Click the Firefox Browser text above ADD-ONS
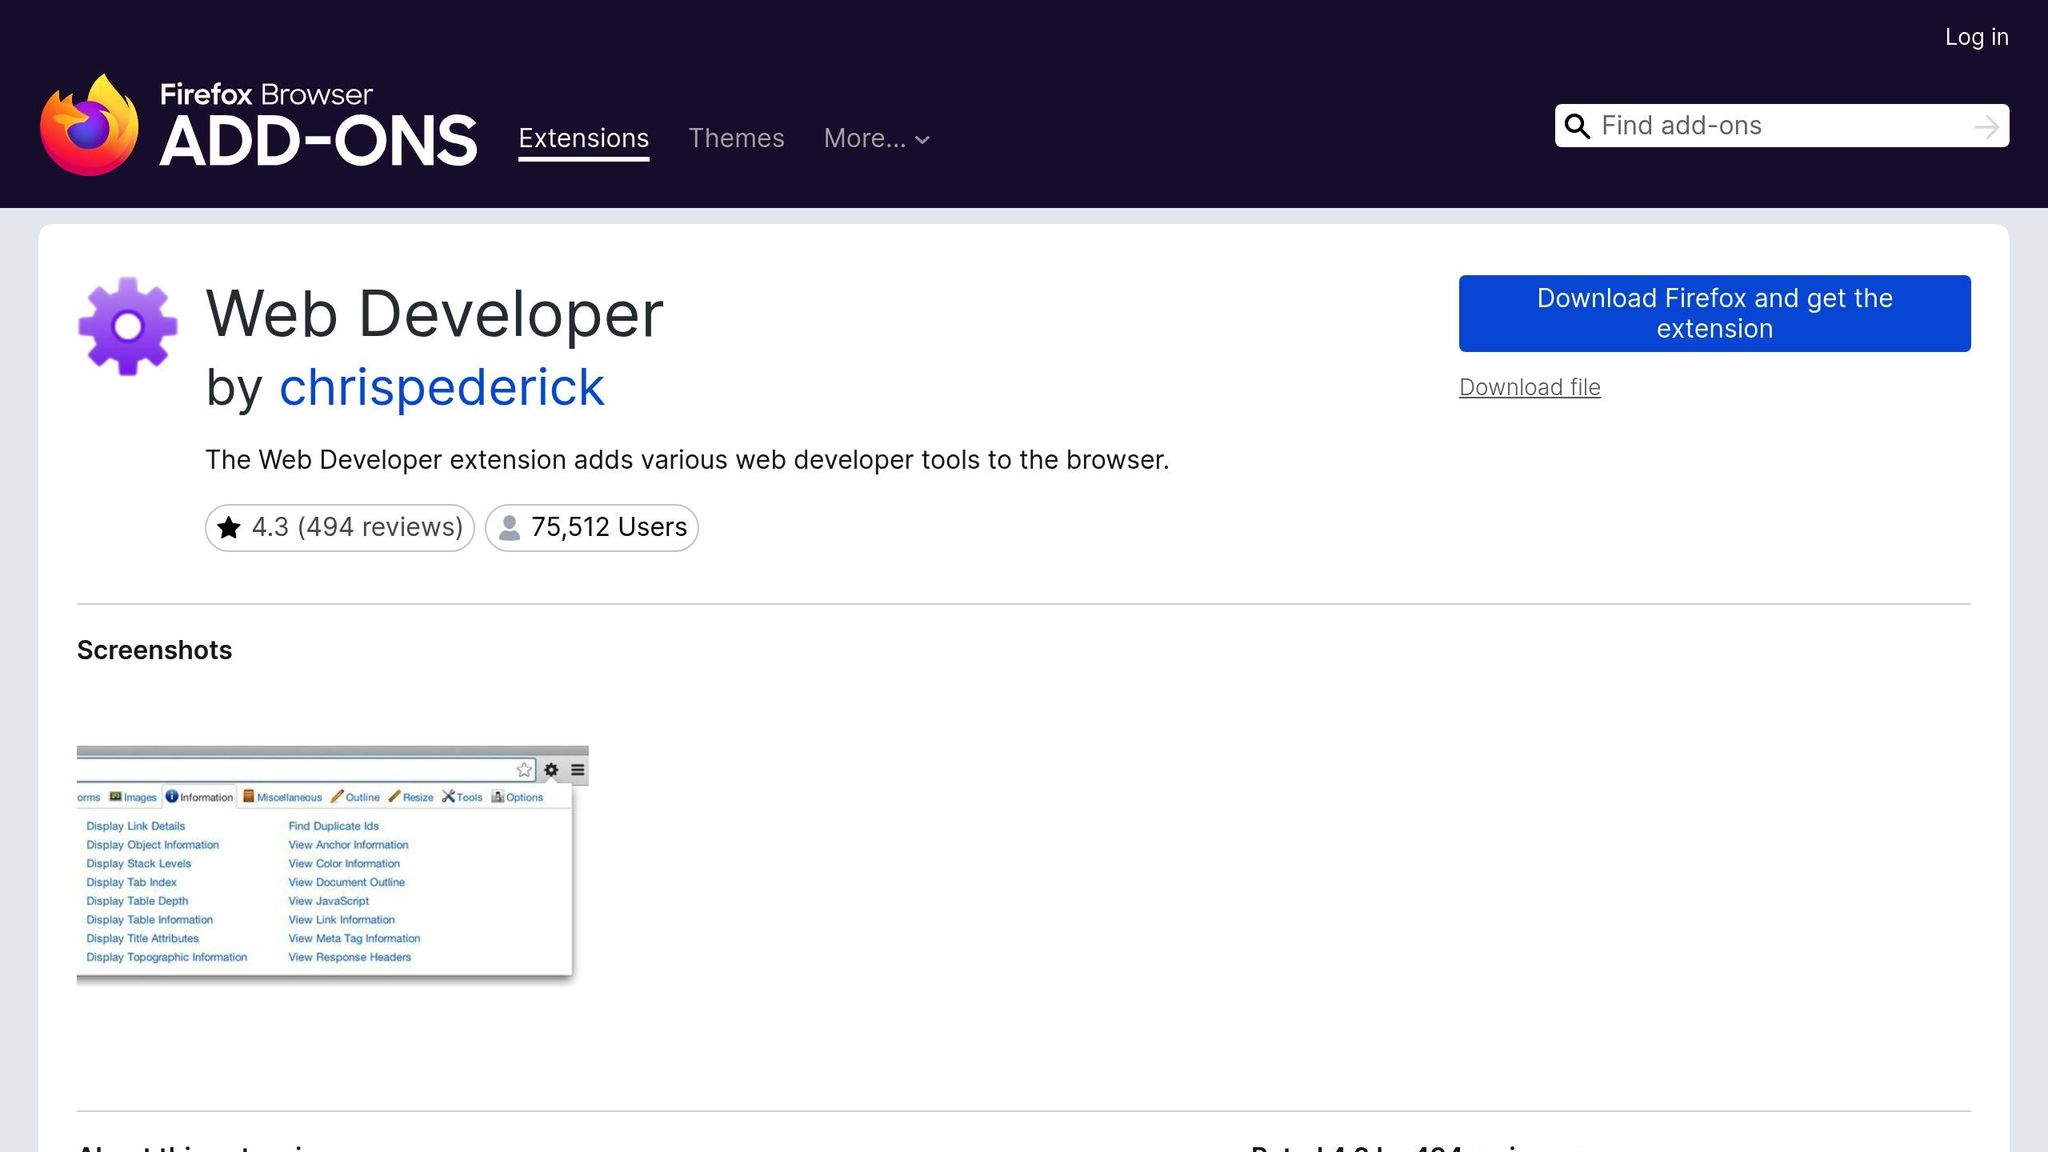The image size is (2048, 1152). point(266,94)
